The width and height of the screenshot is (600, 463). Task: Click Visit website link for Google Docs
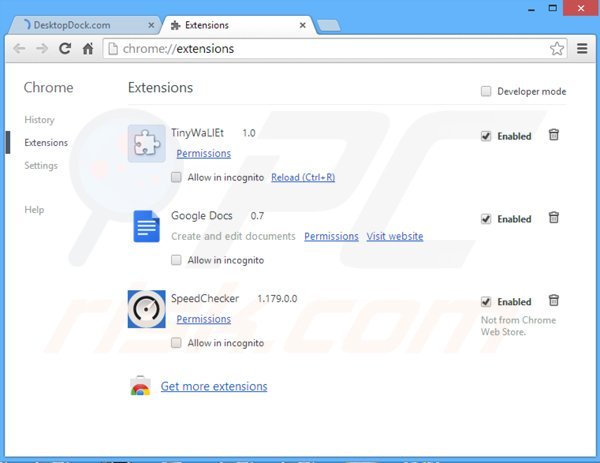[x=394, y=236]
